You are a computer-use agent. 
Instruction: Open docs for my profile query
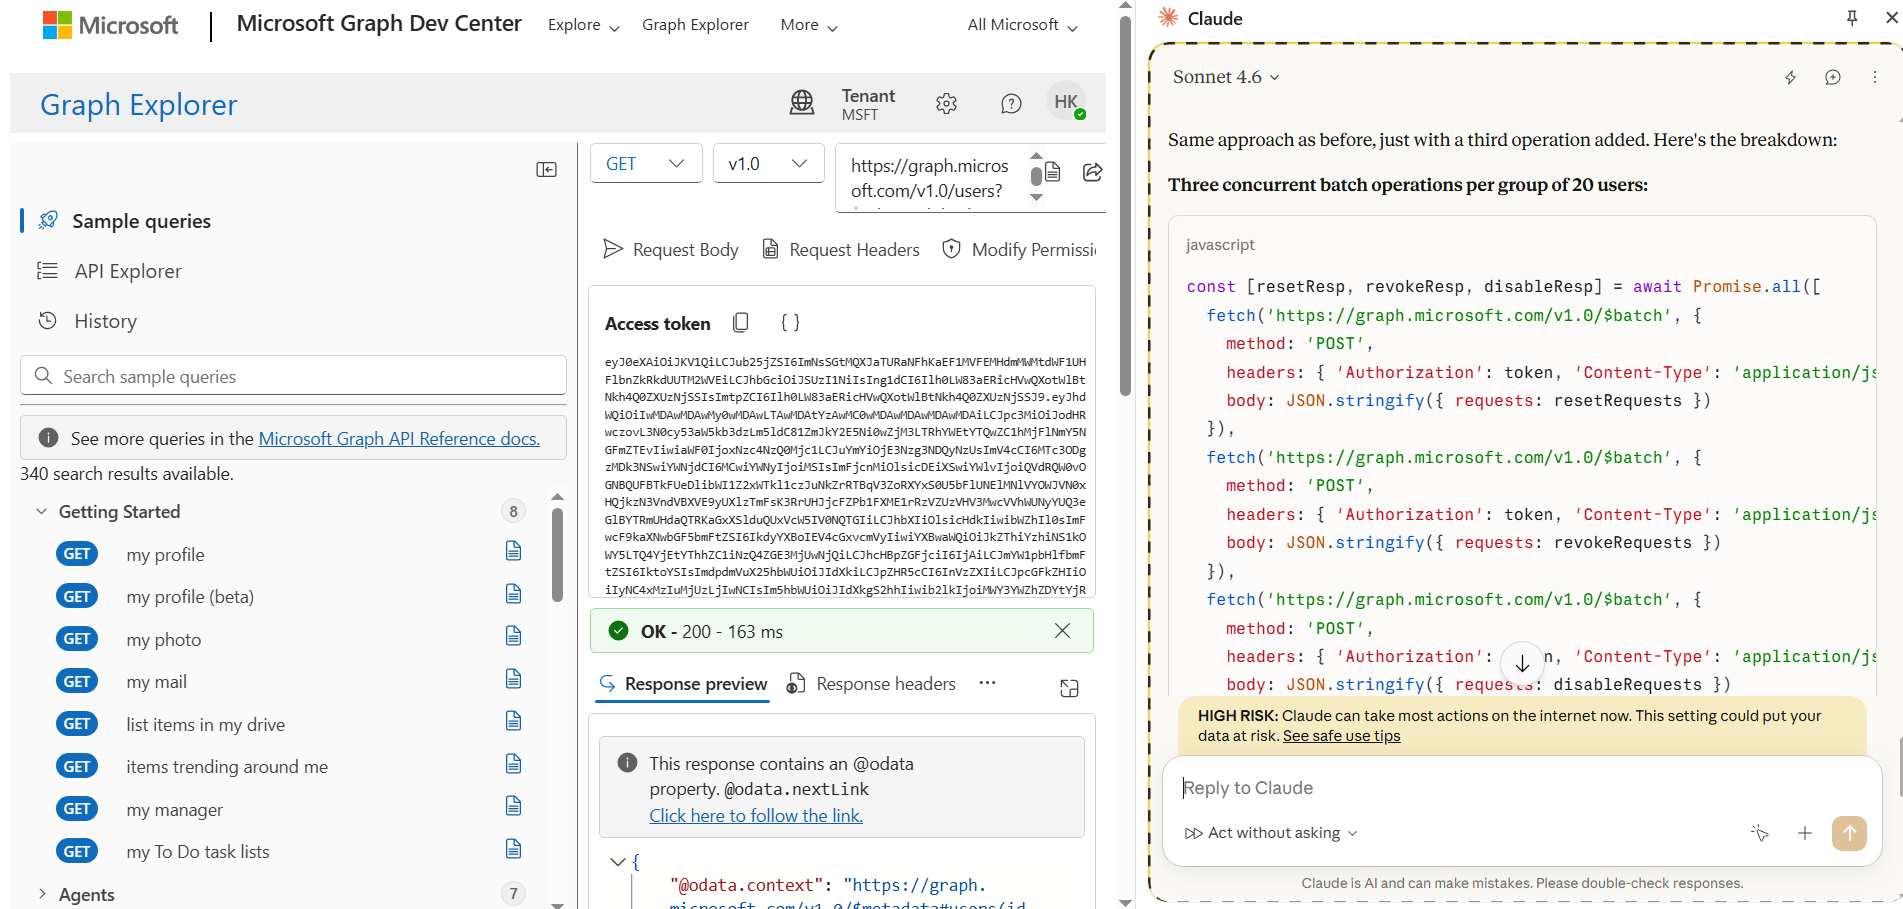(513, 551)
